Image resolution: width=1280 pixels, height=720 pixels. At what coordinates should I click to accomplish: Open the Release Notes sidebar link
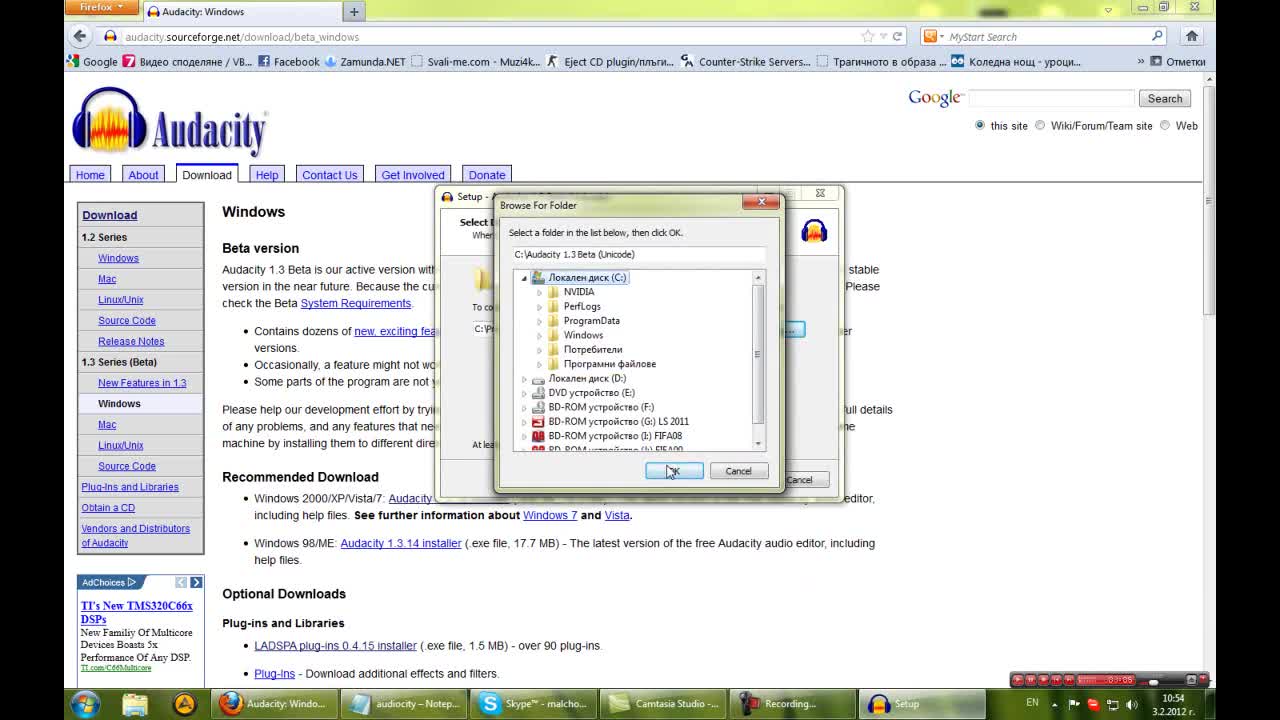tap(131, 341)
